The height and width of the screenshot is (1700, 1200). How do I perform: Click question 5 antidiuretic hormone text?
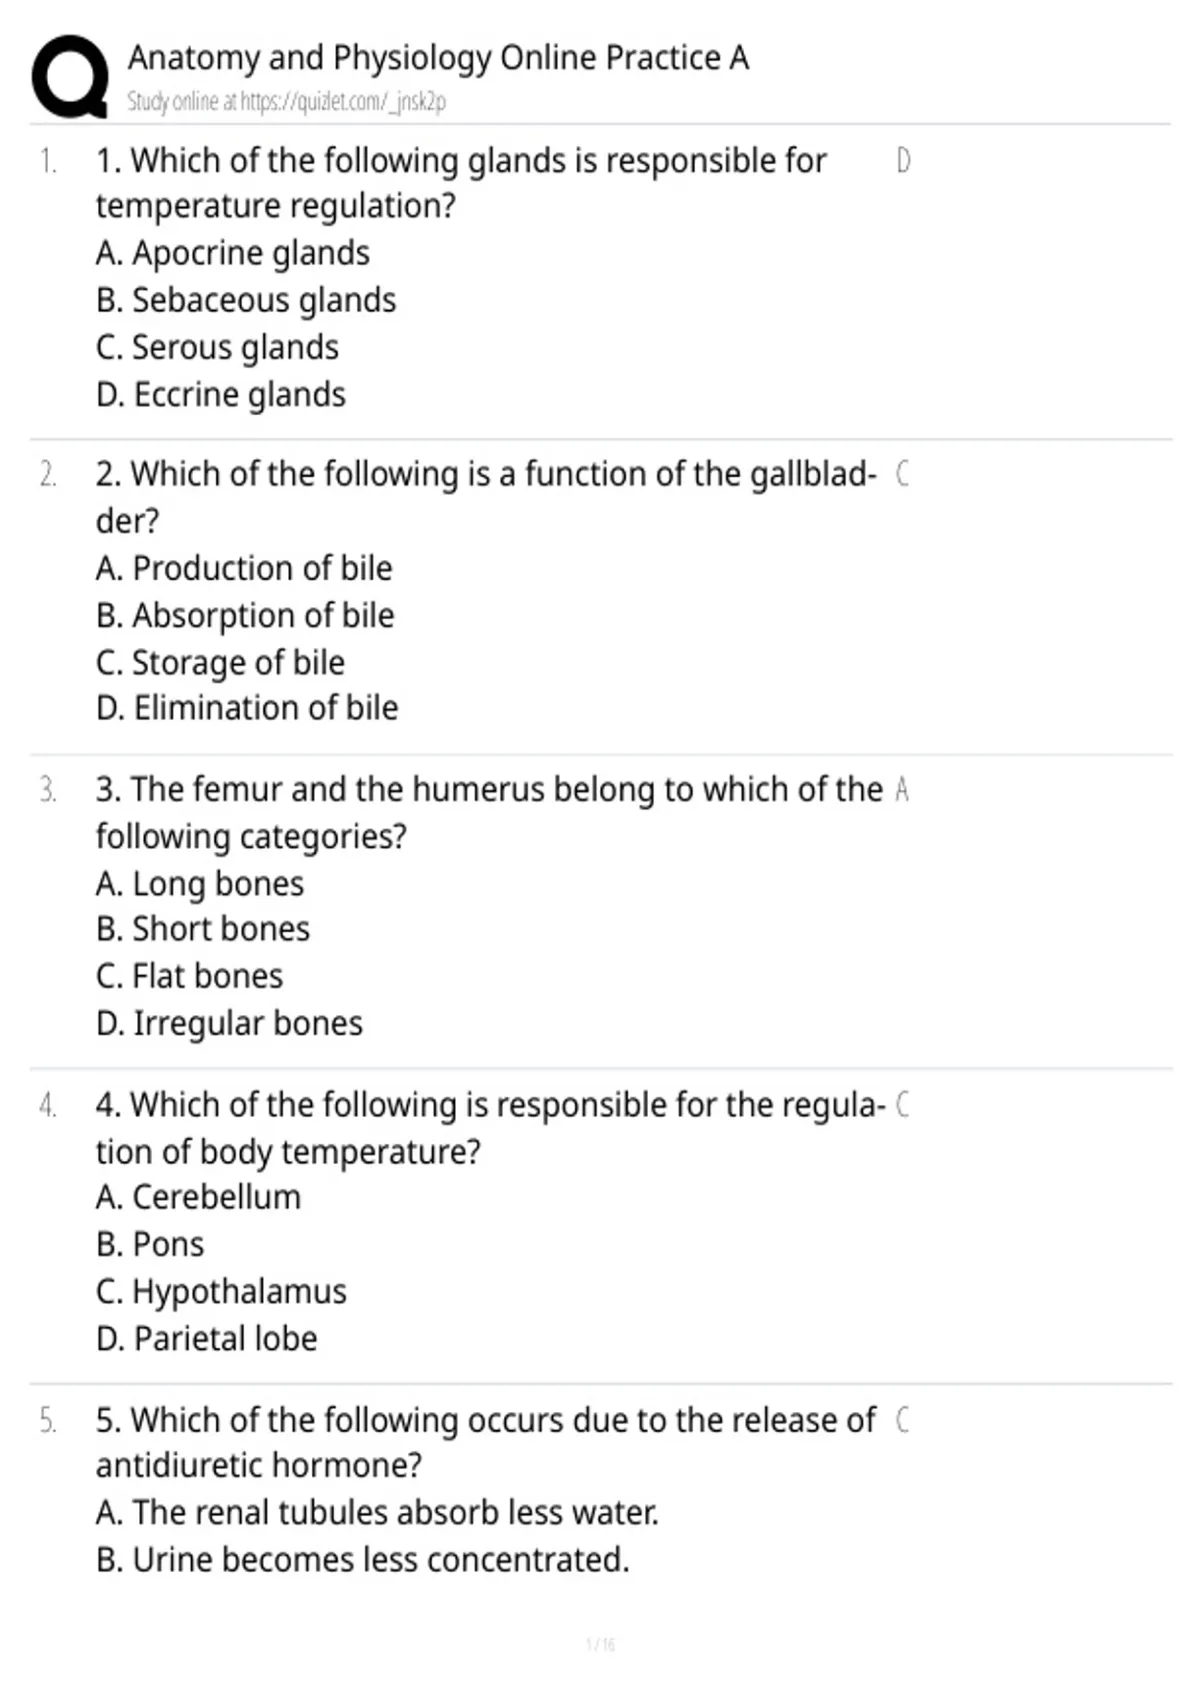click(486, 1442)
